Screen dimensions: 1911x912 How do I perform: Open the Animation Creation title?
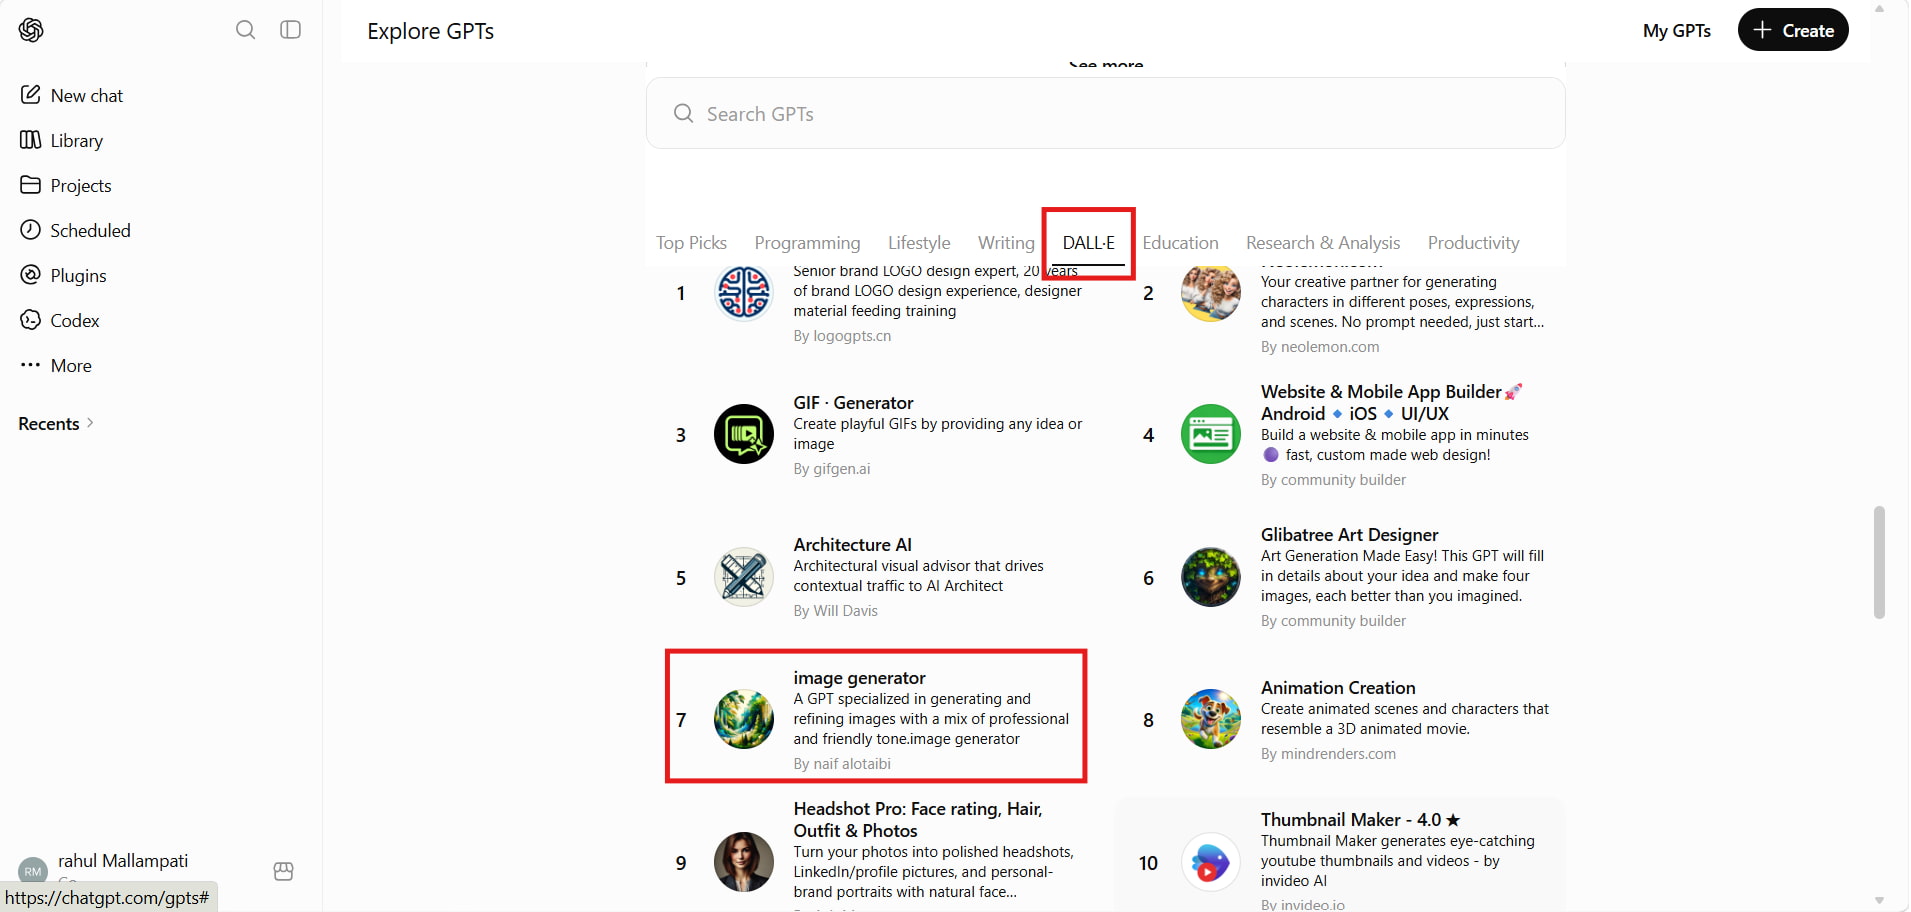coord(1338,688)
